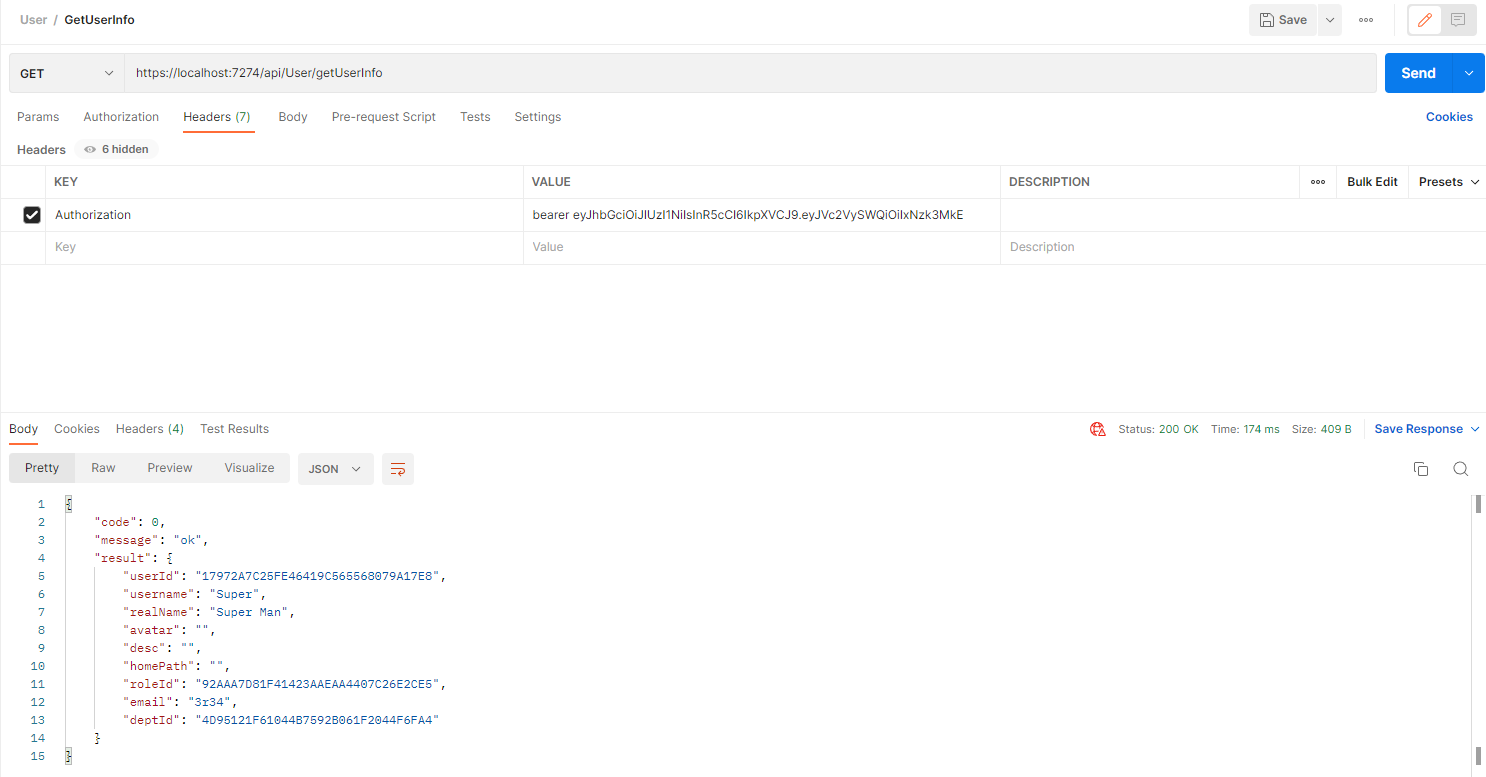The image size is (1486, 777).
Task: Open the Save options arrow
Action: [1329, 20]
